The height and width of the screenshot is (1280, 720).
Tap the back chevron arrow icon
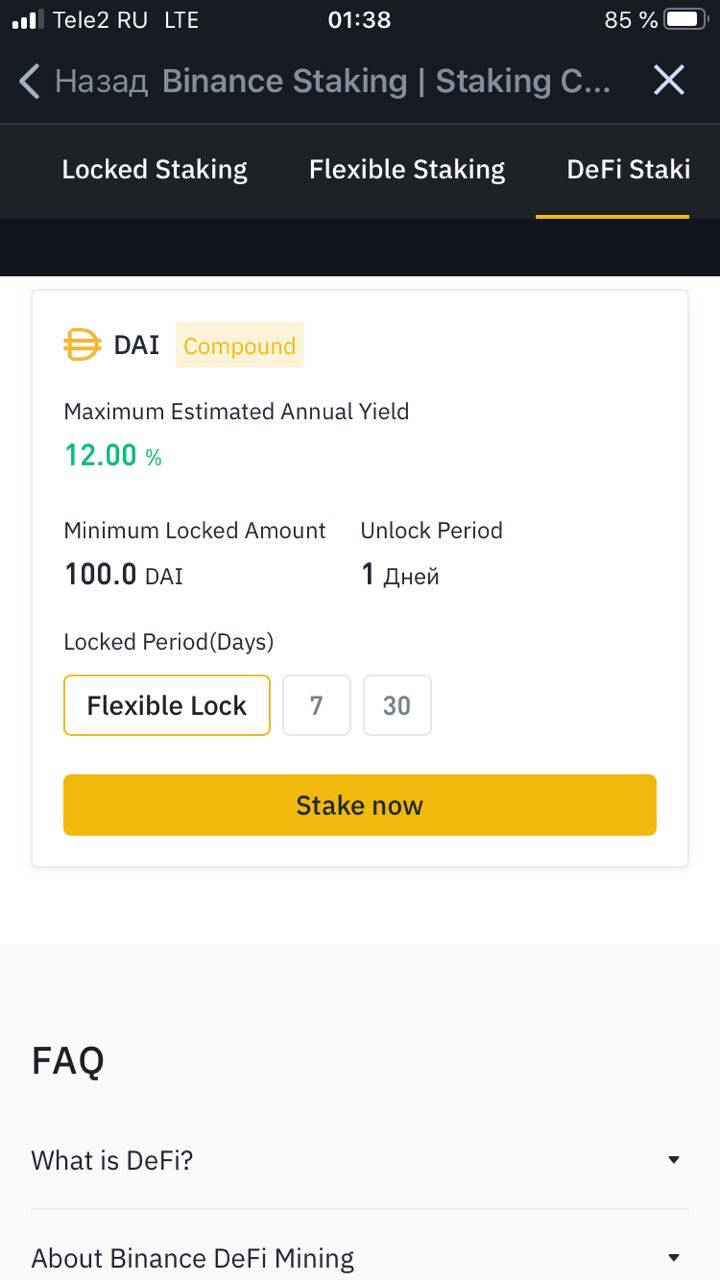(x=30, y=81)
